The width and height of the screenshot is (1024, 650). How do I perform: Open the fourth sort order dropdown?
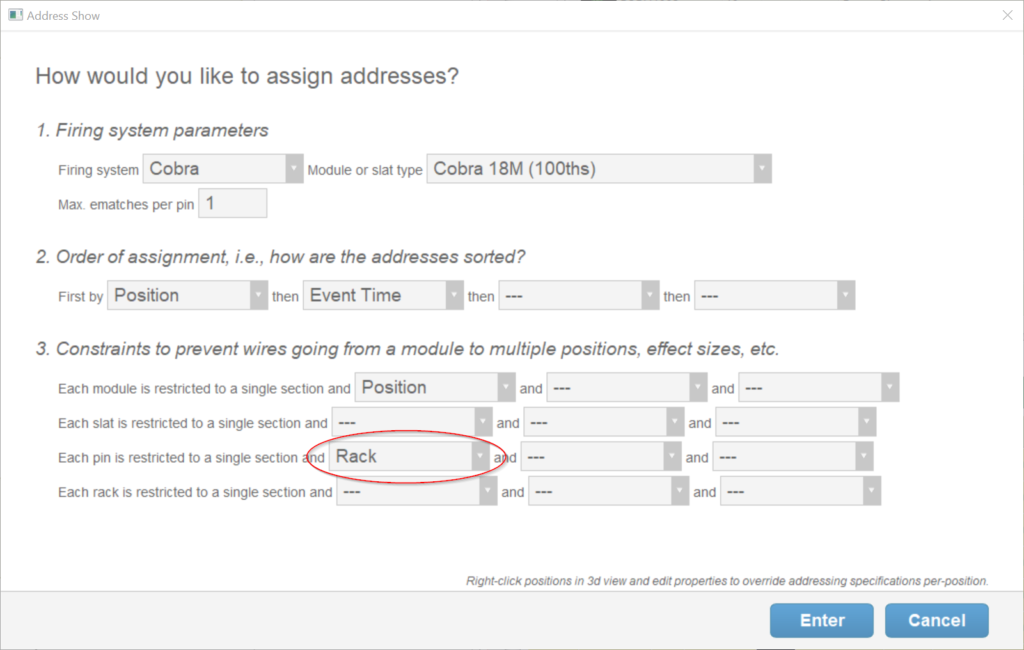[775, 296]
